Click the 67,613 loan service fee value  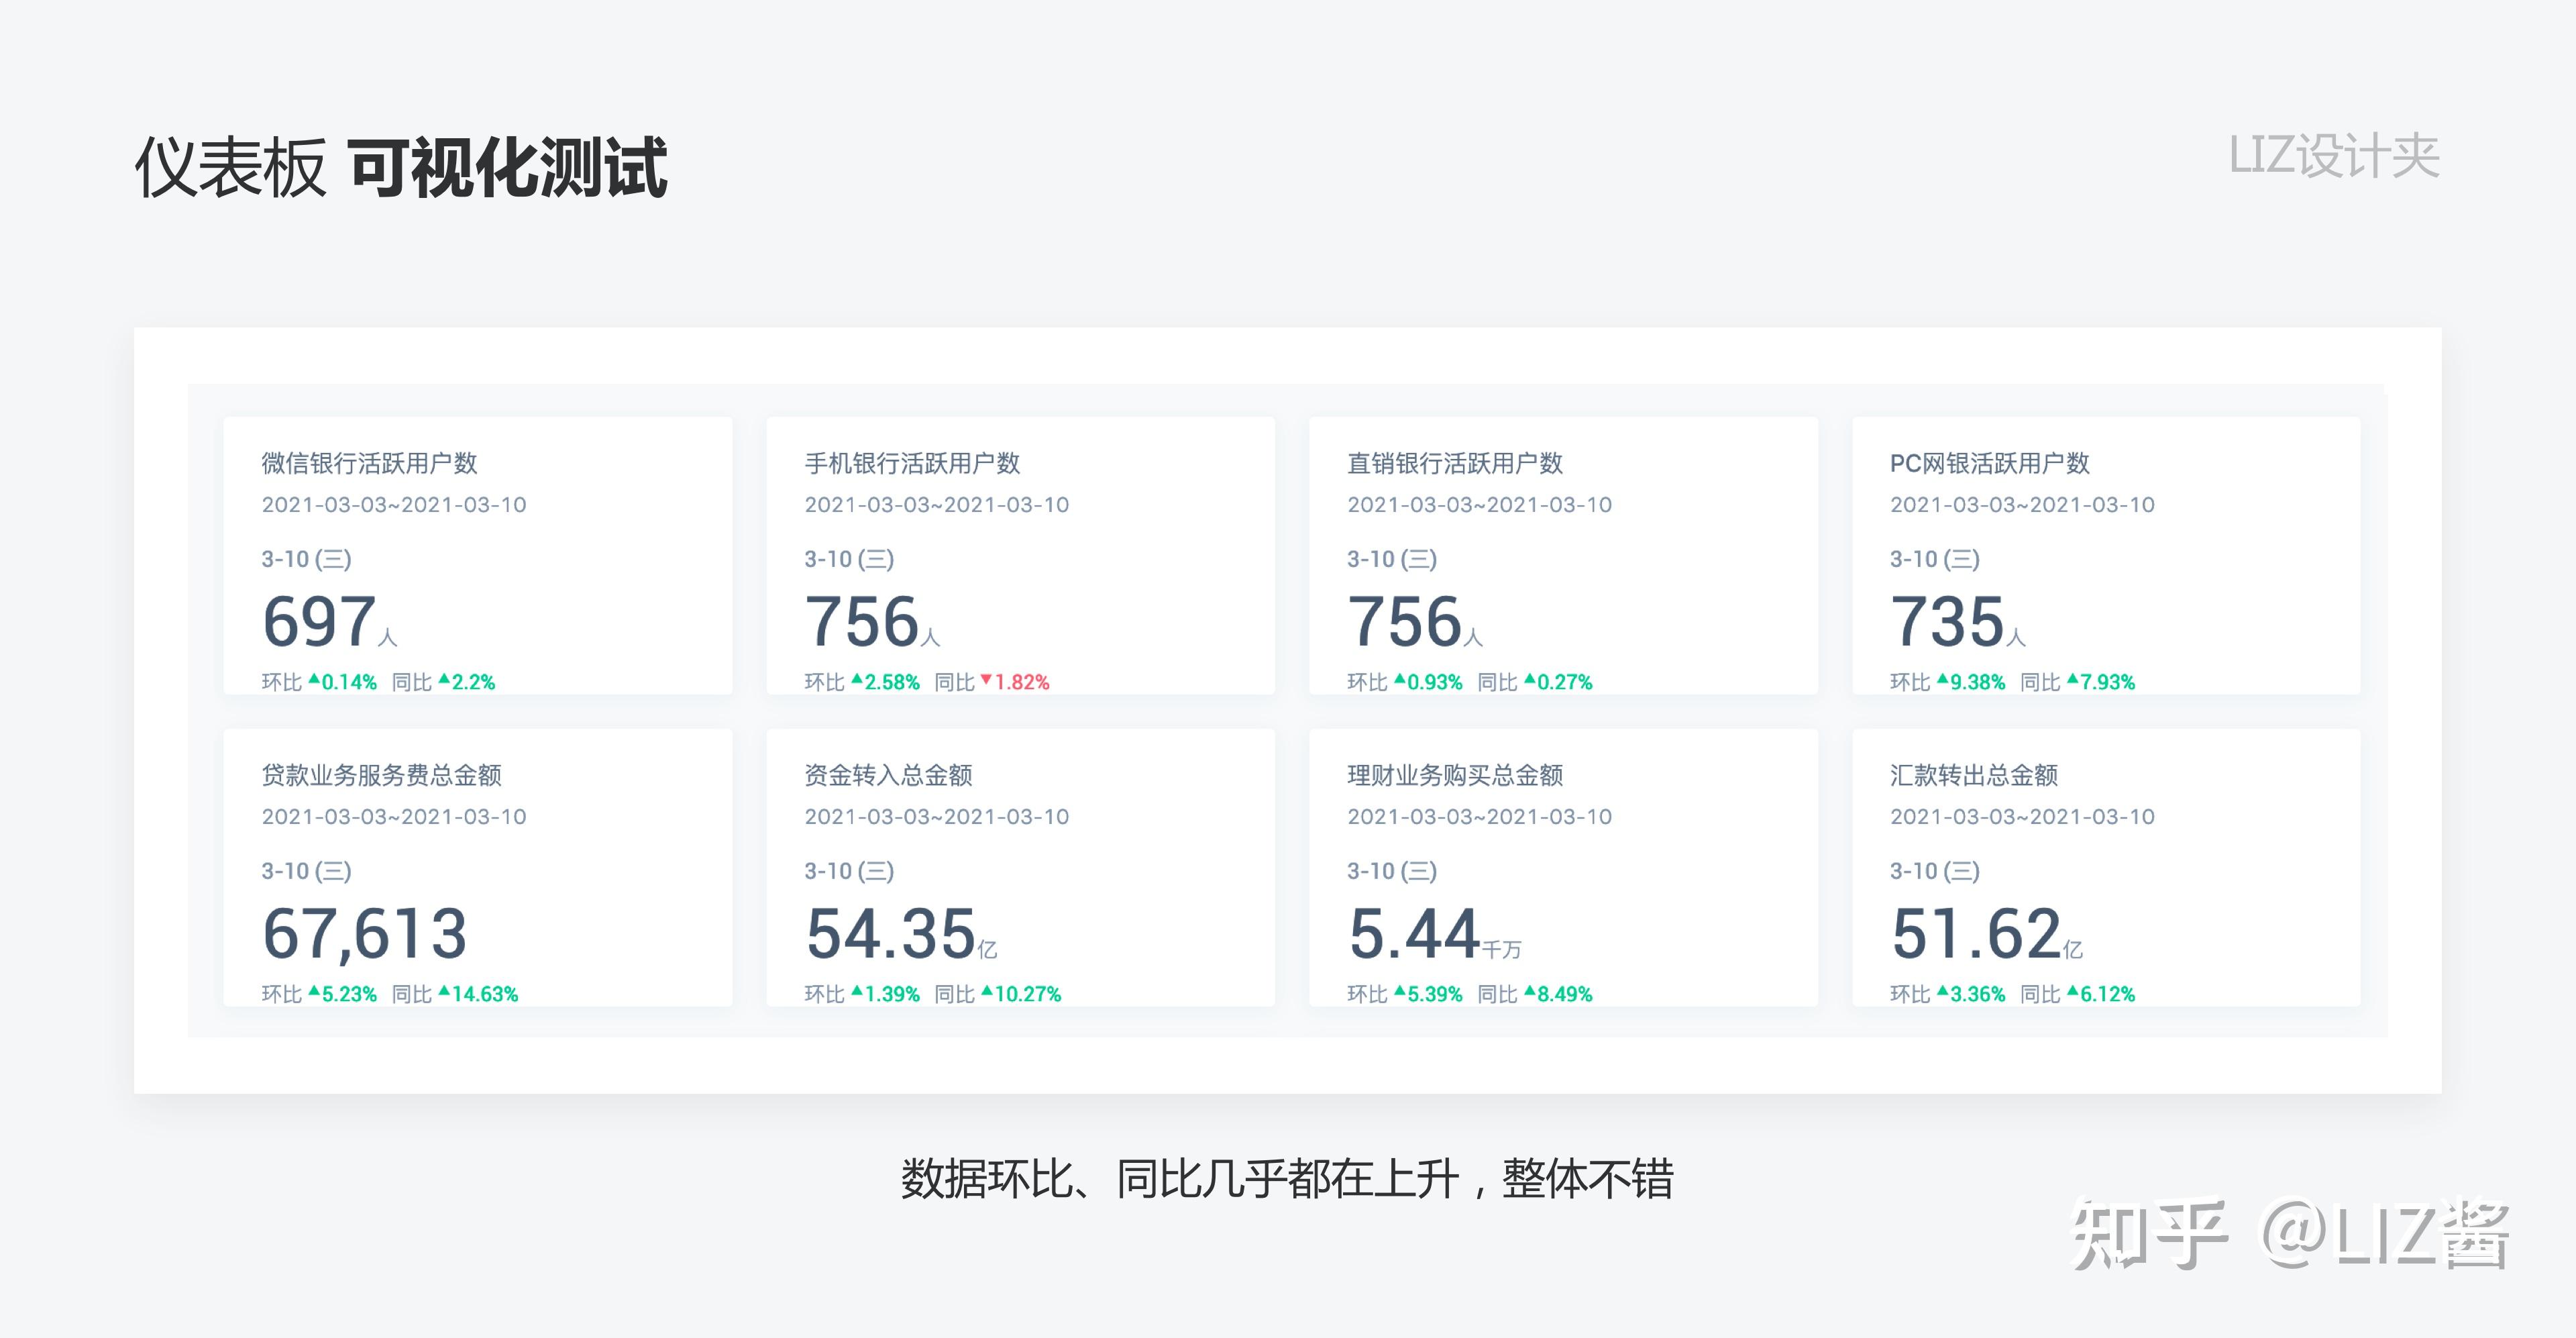[365, 933]
